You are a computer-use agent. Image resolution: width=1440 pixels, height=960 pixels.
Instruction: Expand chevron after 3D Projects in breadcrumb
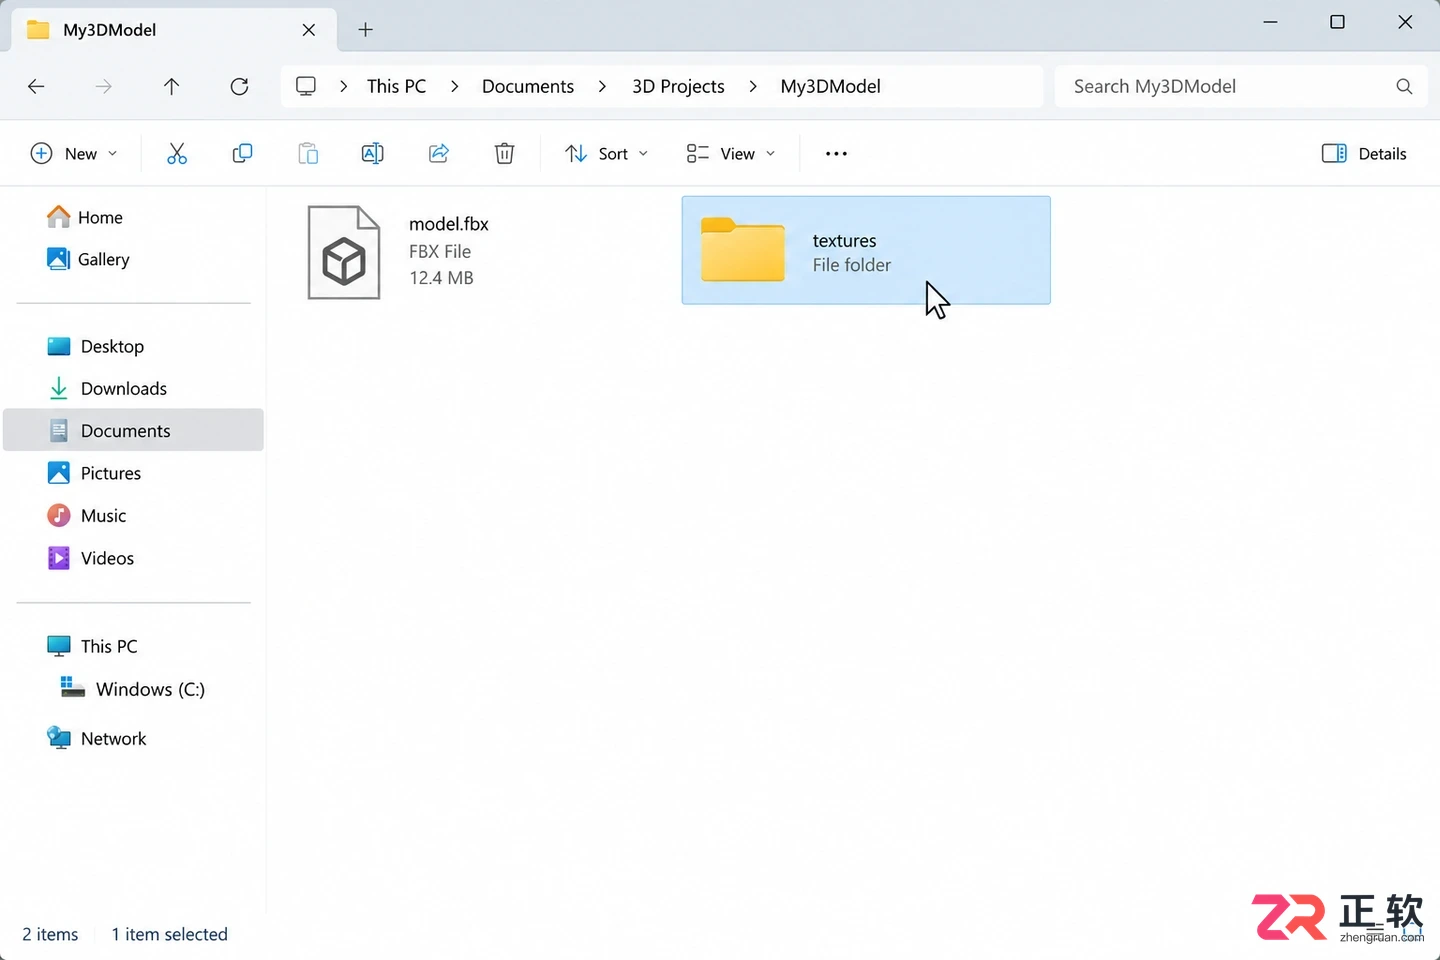click(x=752, y=86)
